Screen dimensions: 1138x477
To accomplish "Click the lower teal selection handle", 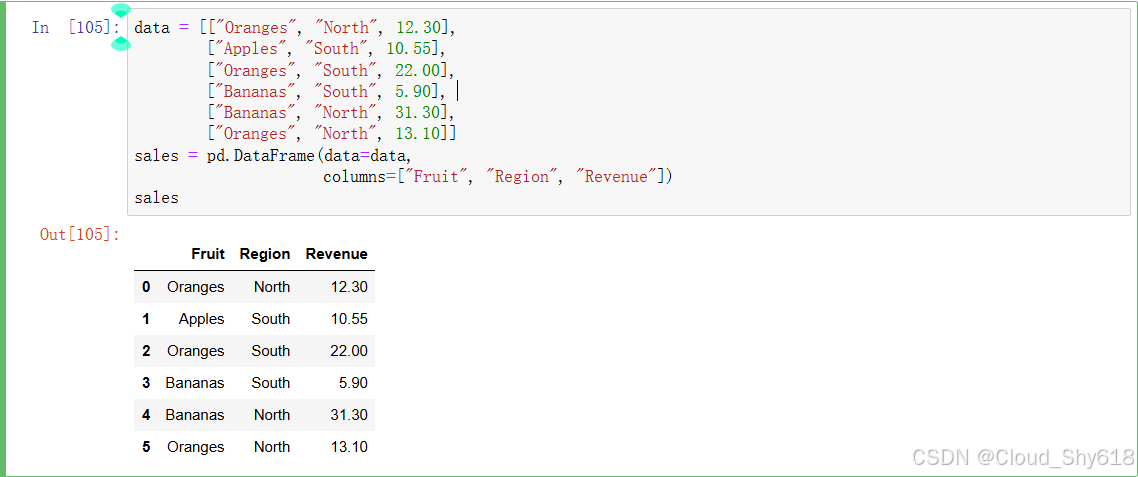I will (120, 44).
